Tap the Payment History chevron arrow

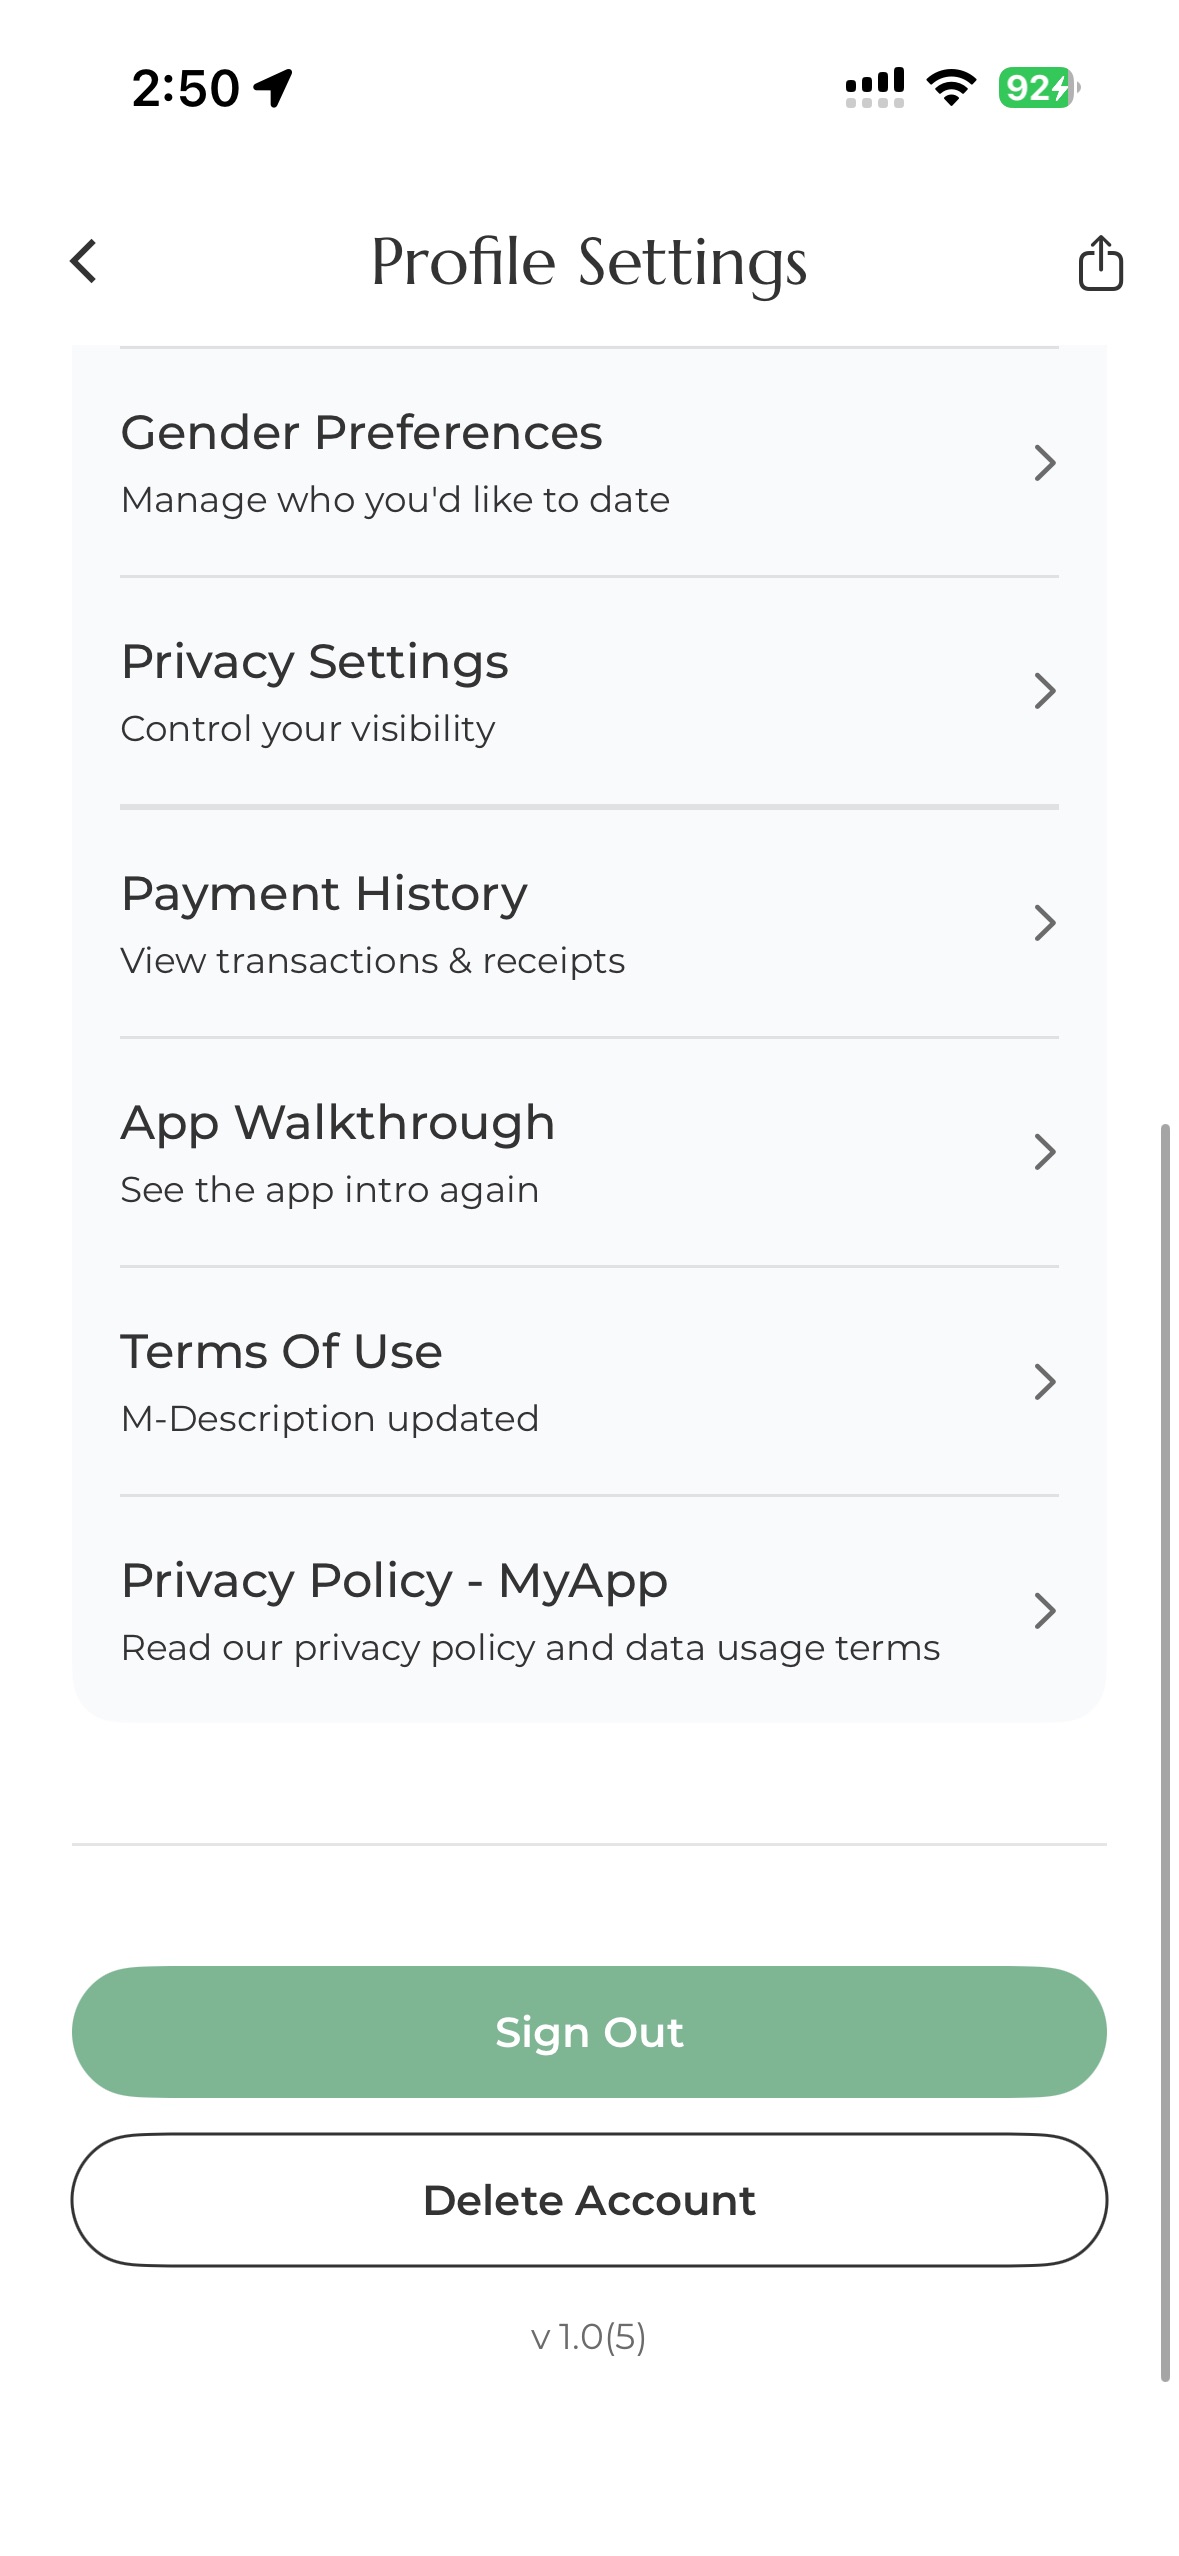pos(1044,923)
